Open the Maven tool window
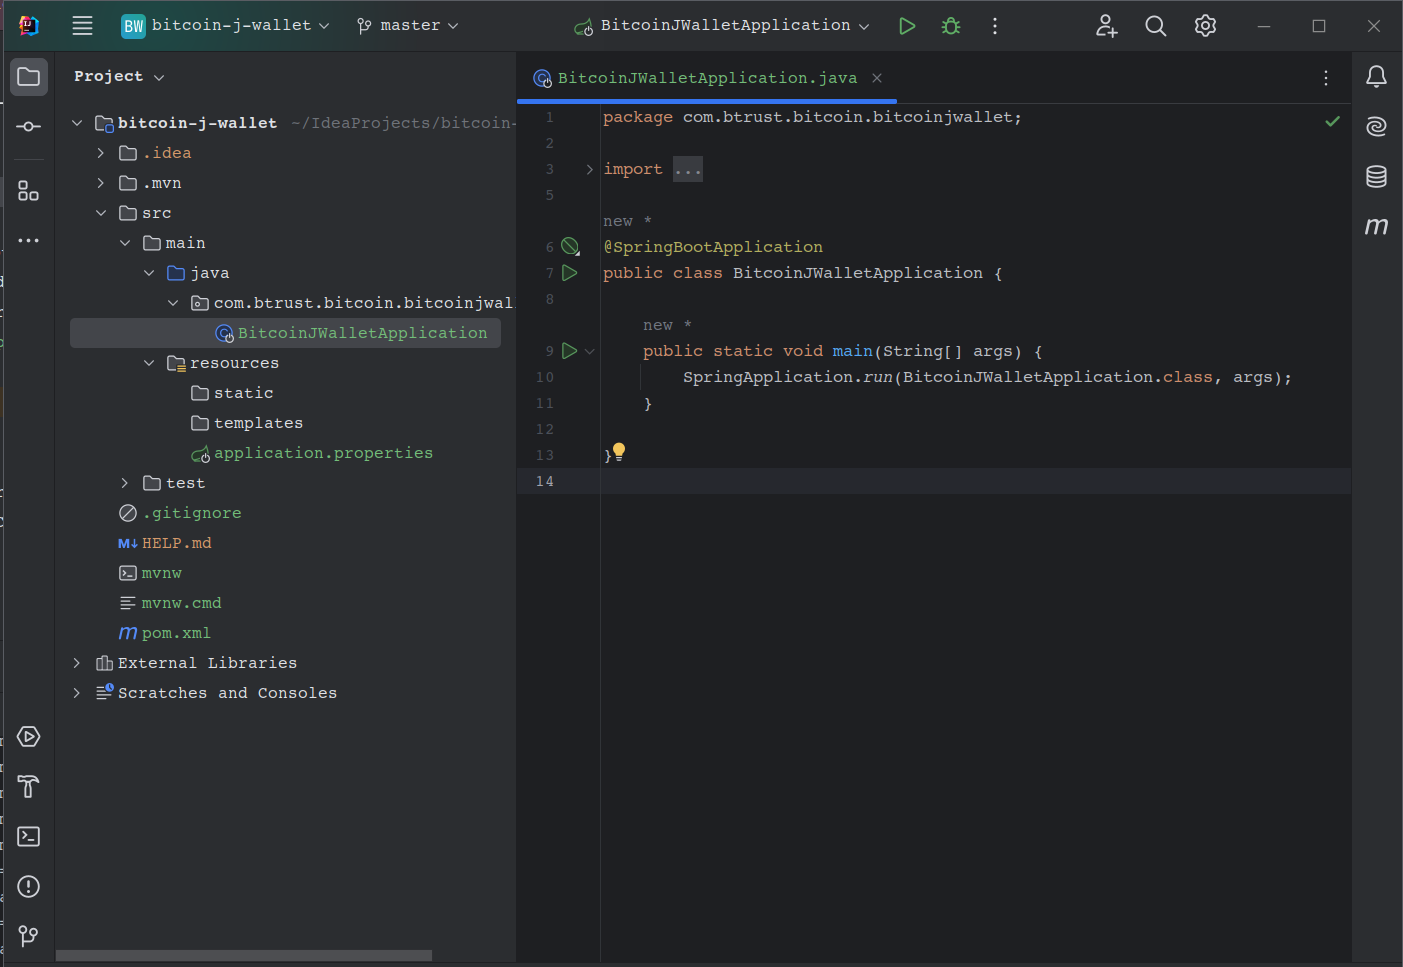1403x967 pixels. point(1376,226)
